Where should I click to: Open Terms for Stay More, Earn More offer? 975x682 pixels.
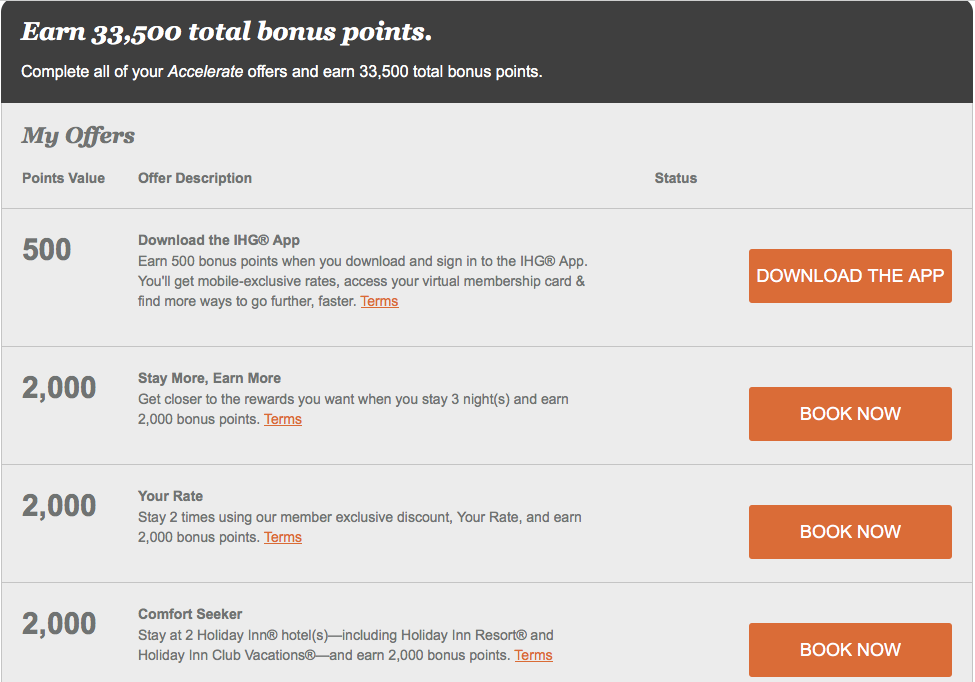coord(283,419)
